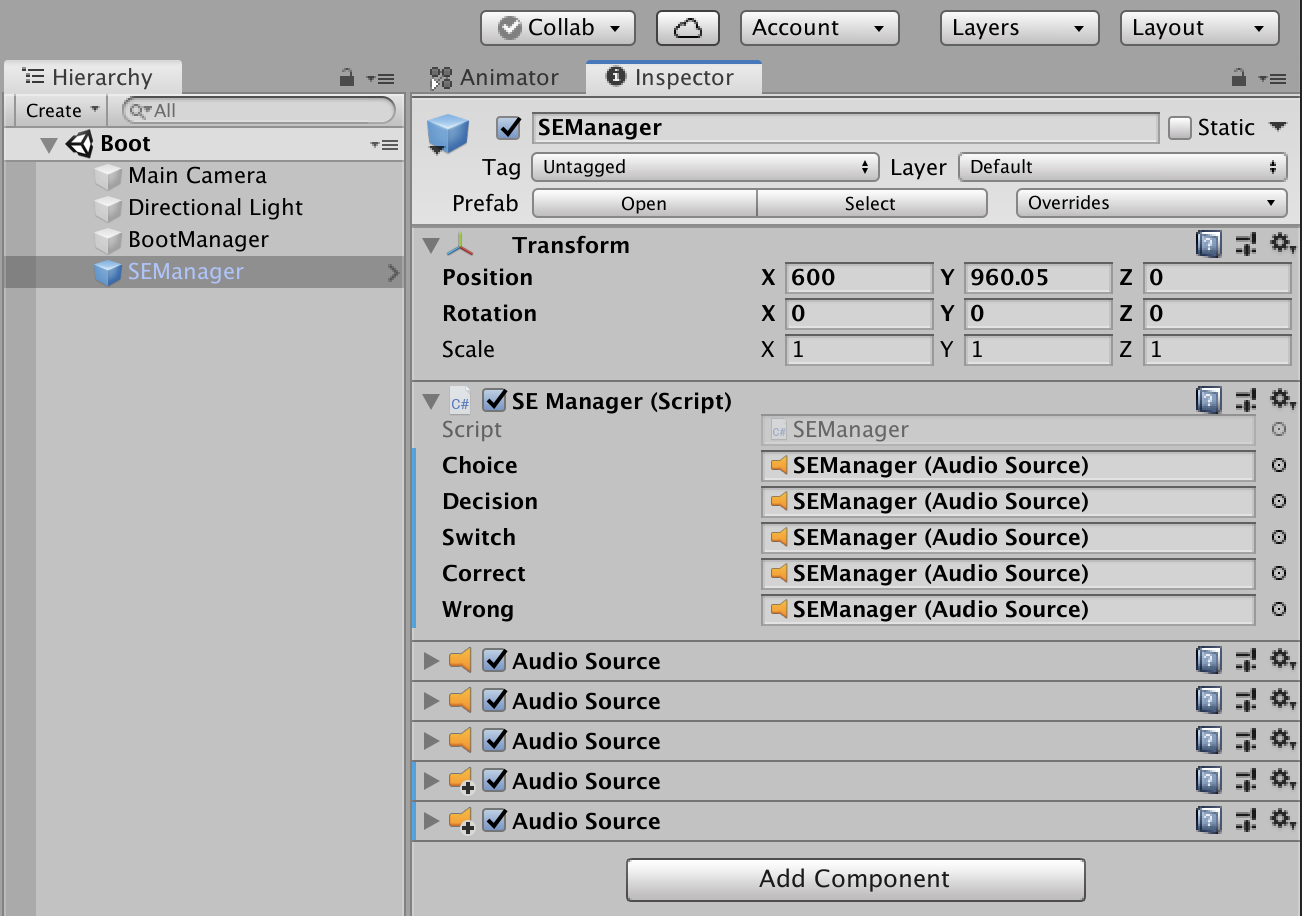Collapse the SE Manager script foldout
This screenshot has width=1302, height=916.
click(x=431, y=401)
